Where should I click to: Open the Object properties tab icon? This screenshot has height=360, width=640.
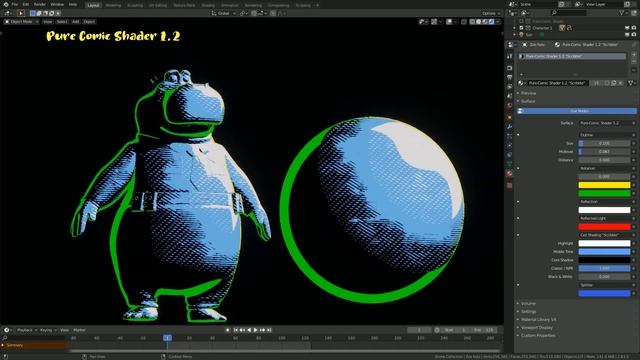click(x=509, y=118)
